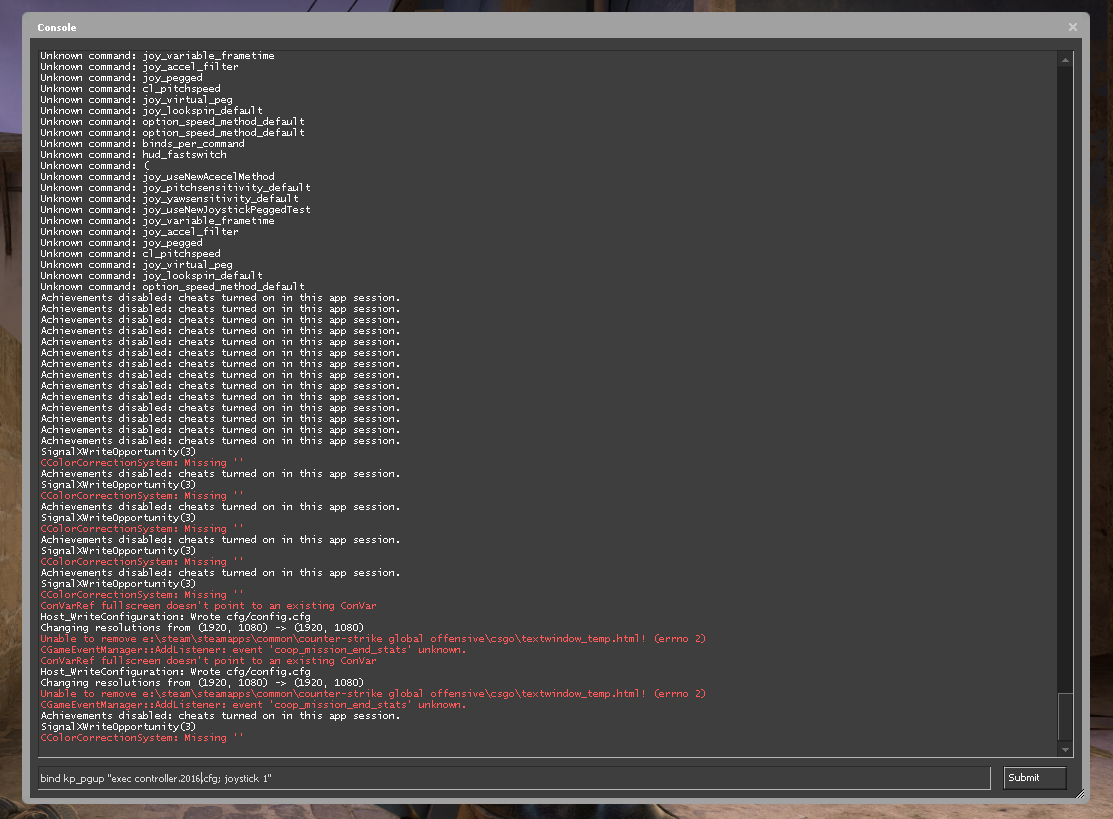Focus the console command input field

pyautogui.click(x=515, y=778)
